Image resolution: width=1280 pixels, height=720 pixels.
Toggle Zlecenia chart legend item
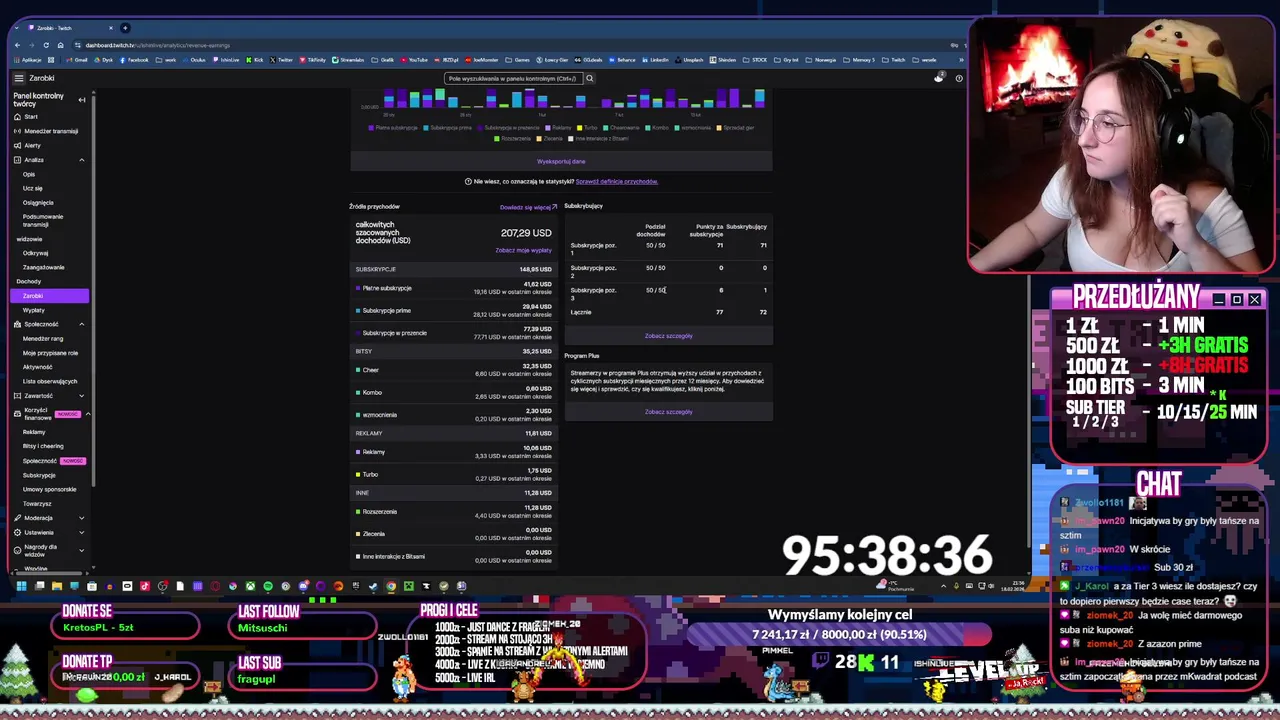click(x=548, y=139)
